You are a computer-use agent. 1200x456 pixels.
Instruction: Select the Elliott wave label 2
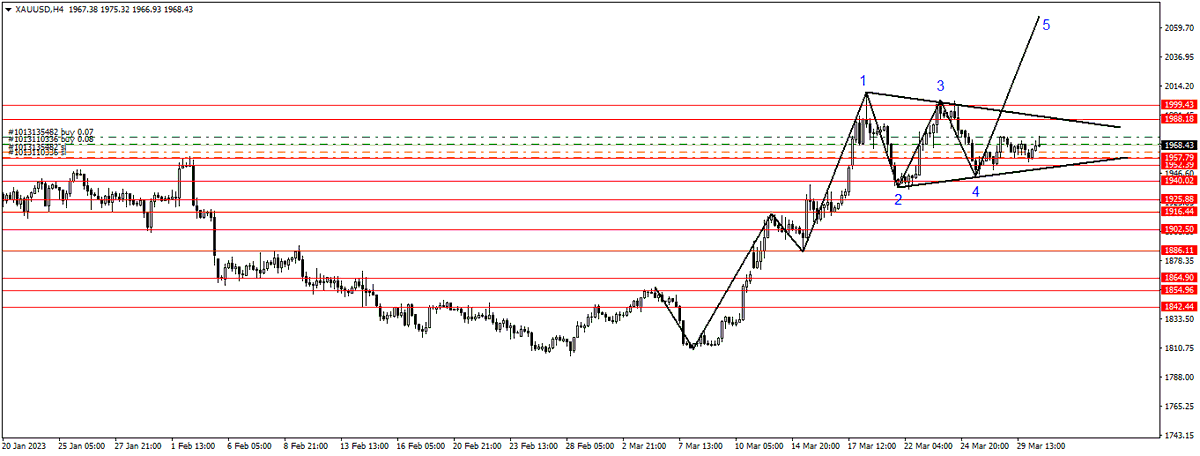tap(898, 199)
